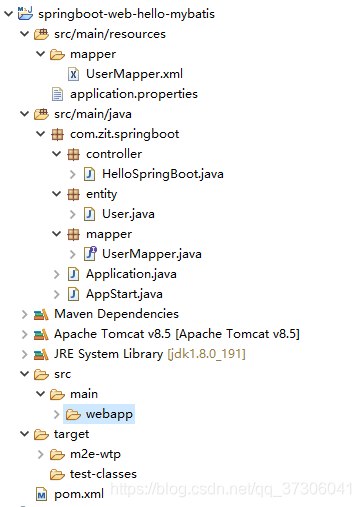Screen dimensions: 361x507
Task: Collapse the entity package
Action: coord(57,194)
